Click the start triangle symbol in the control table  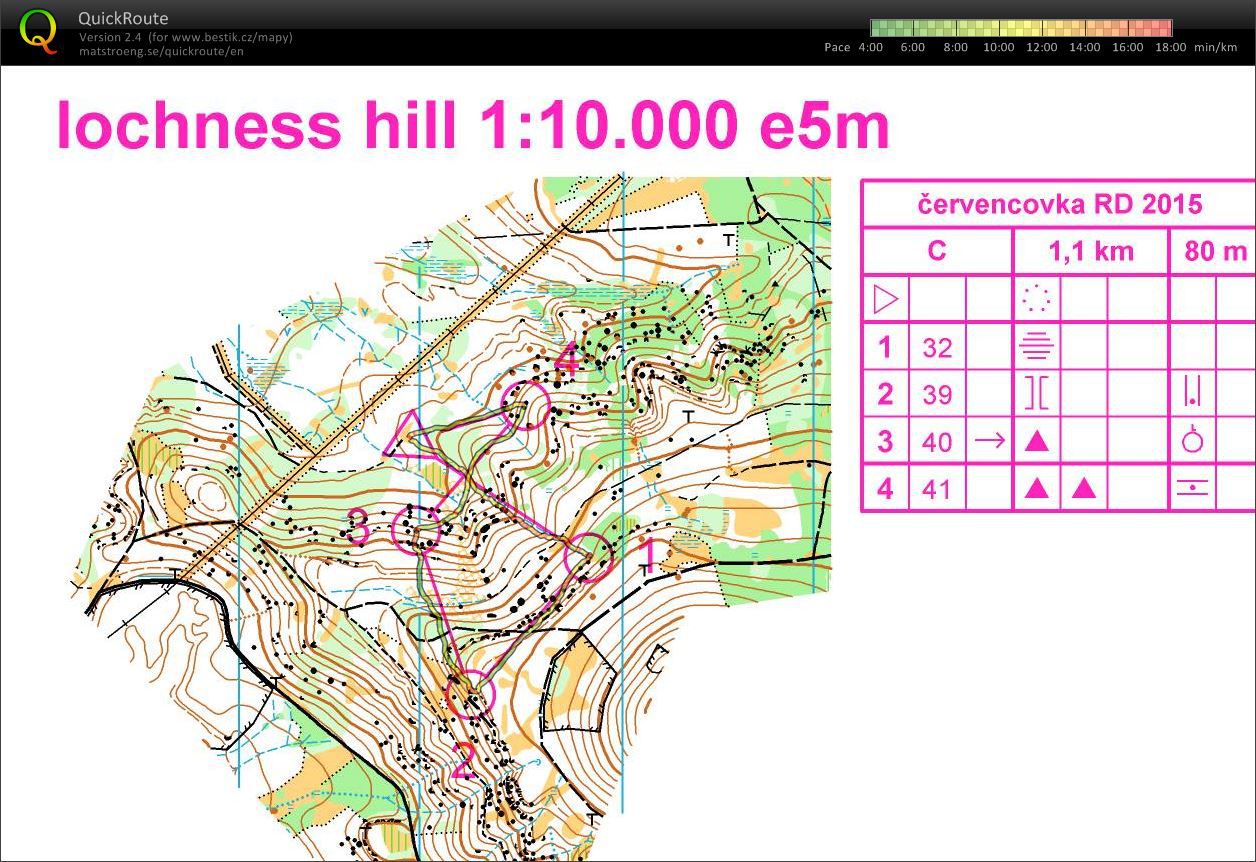point(886,299)
